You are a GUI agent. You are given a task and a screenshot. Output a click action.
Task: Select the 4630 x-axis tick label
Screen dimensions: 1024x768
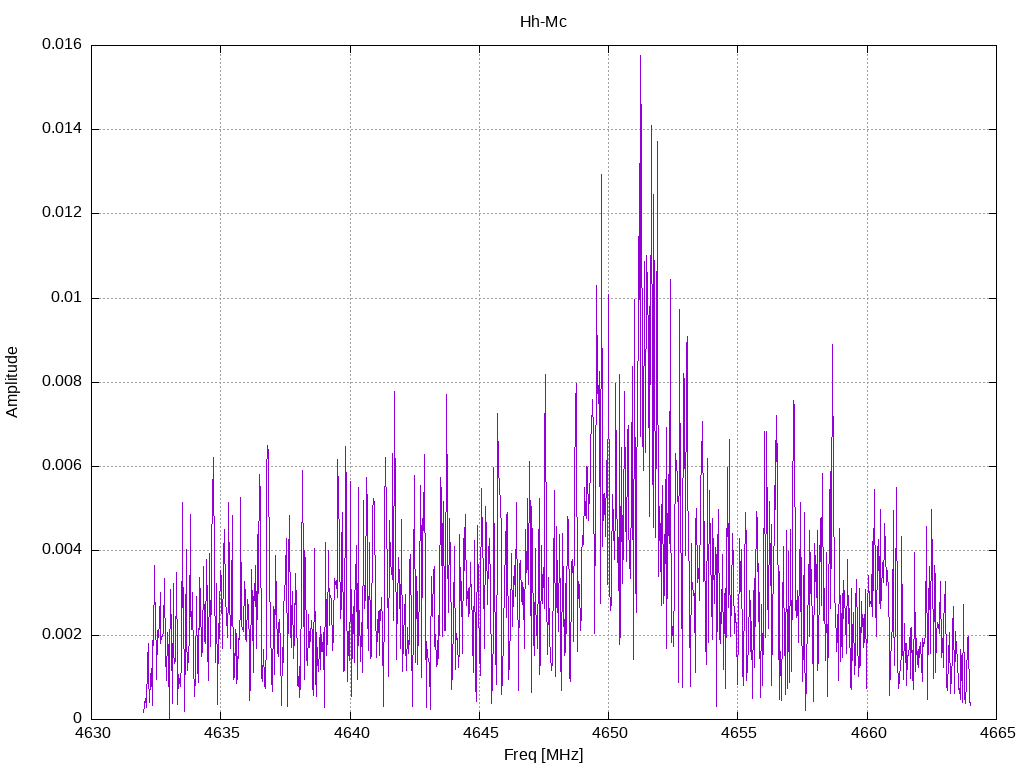tap(92, 732)
